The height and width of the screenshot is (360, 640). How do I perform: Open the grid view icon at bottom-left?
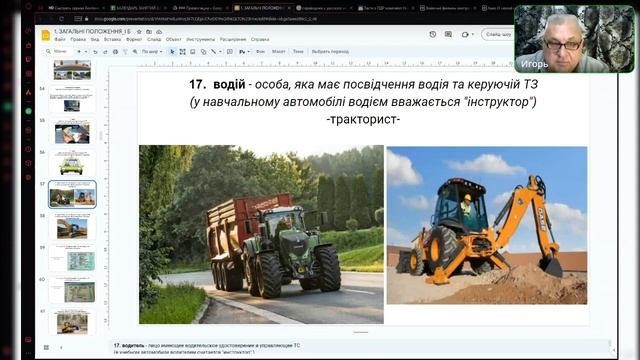pos(46,347)
